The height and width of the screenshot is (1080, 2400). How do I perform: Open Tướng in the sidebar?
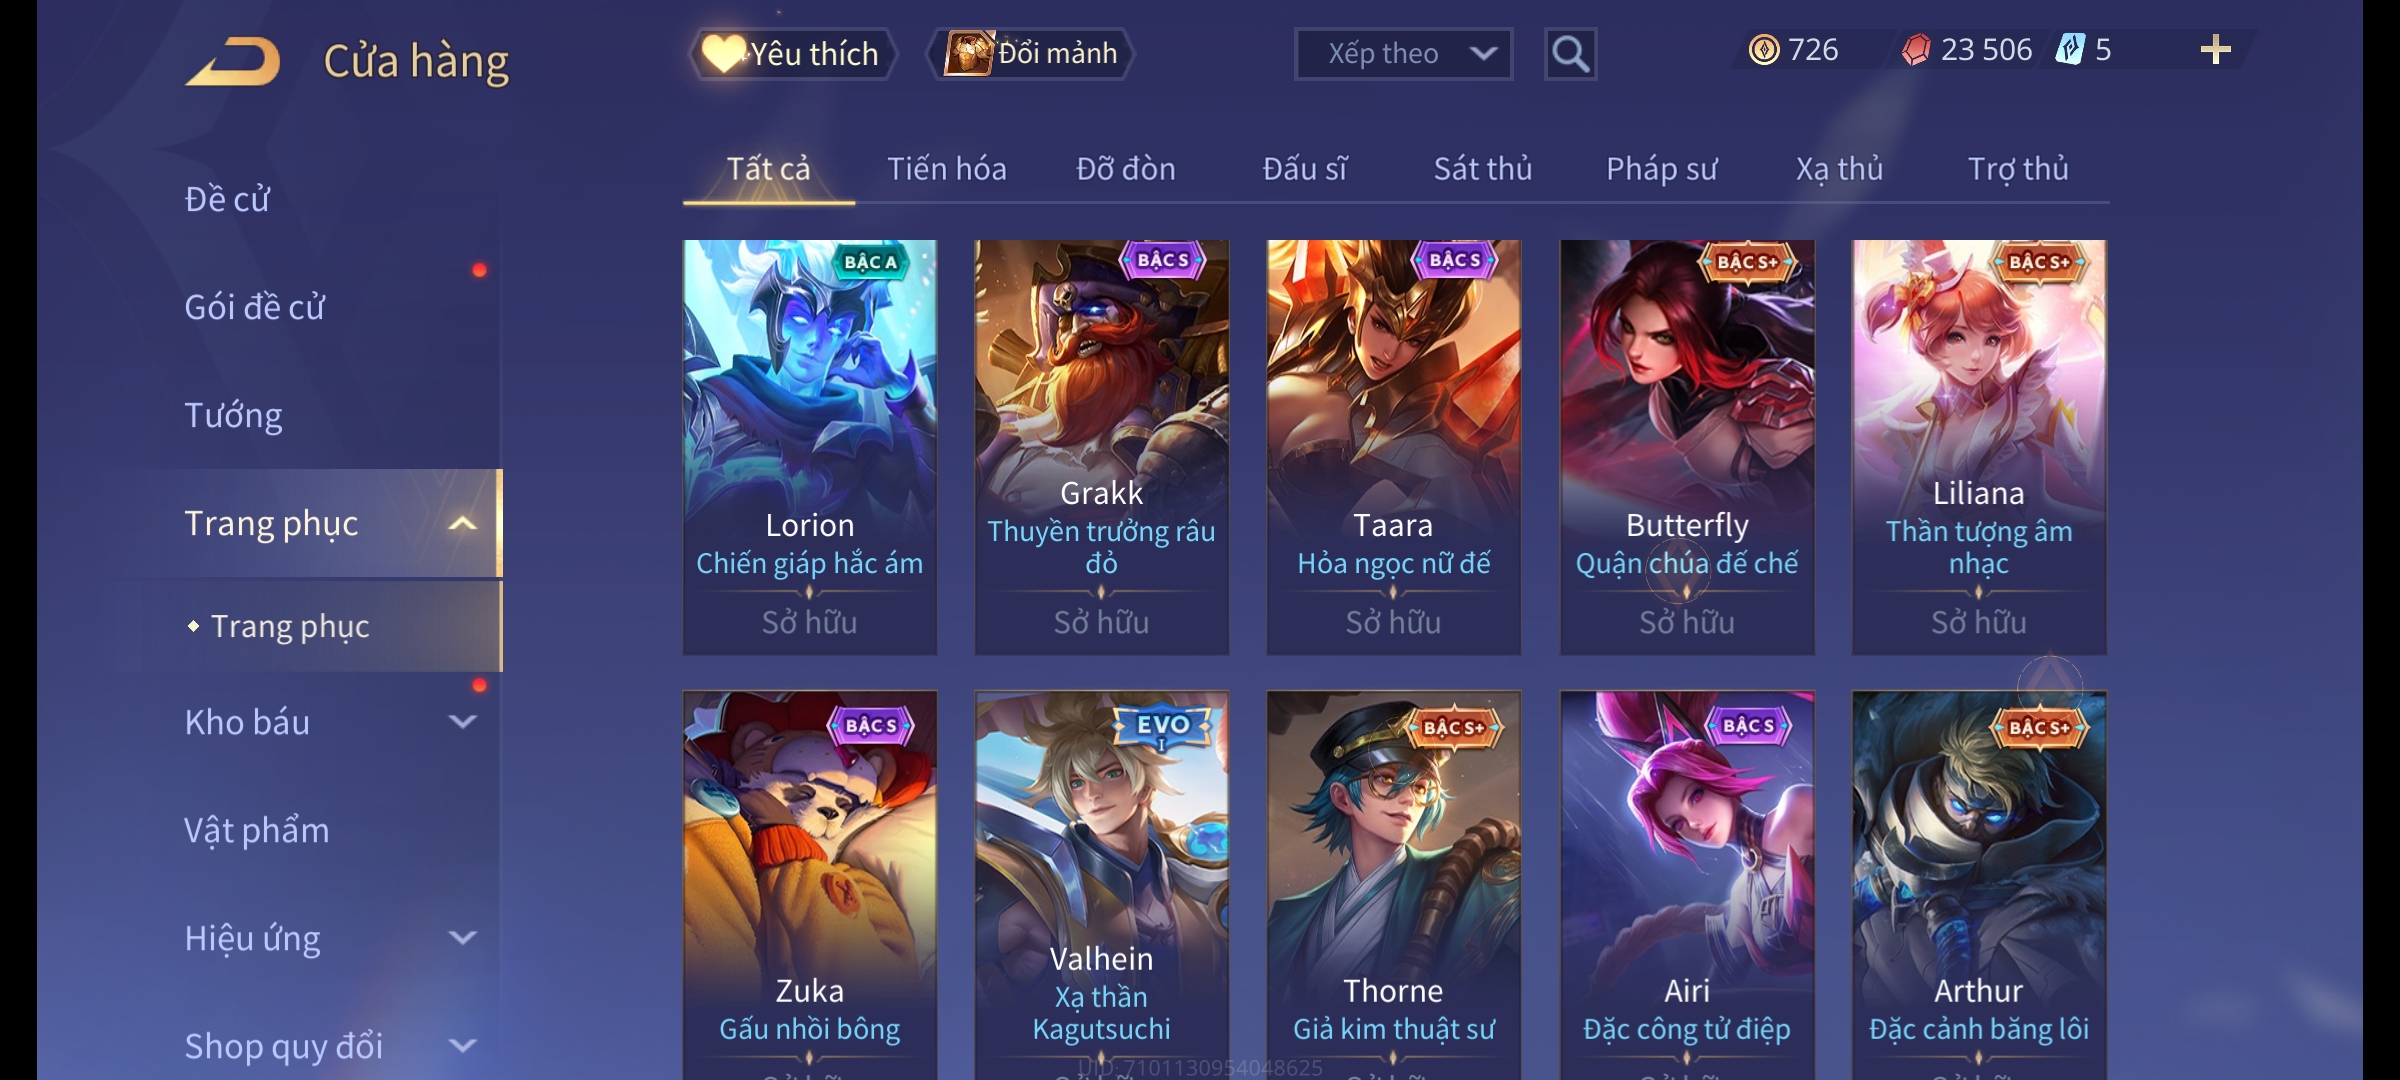click(x=233, y=415)
